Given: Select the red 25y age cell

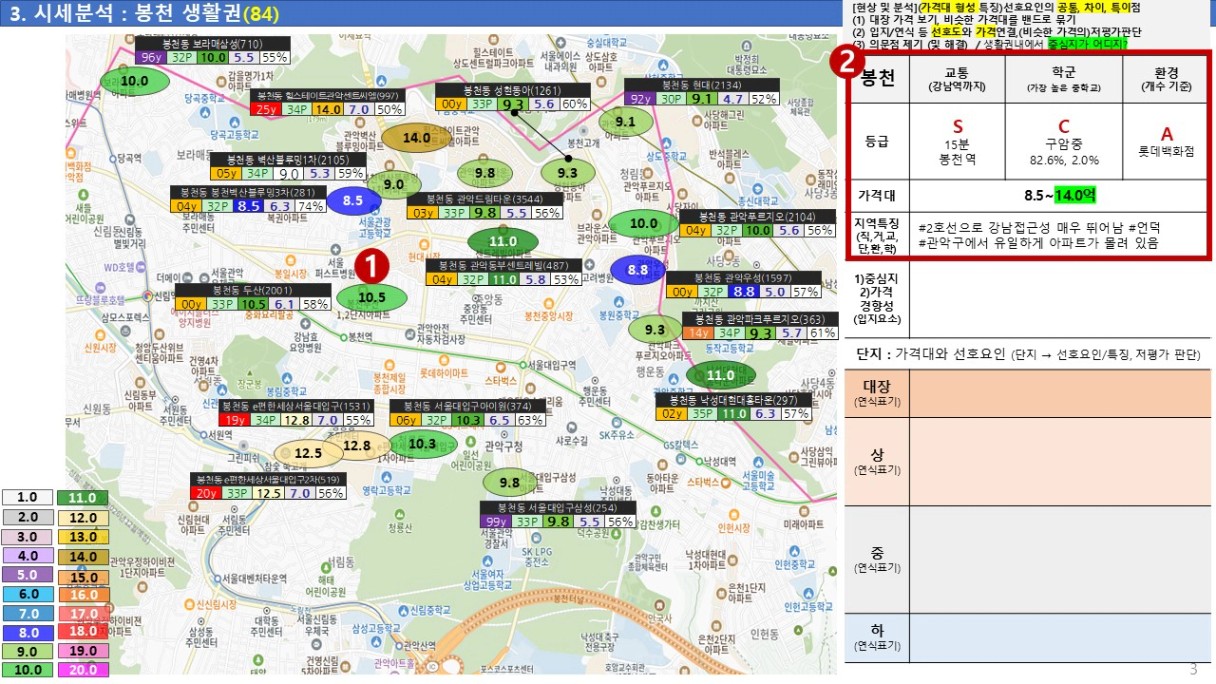Looking at the screenshot, I should coord(266,109).
